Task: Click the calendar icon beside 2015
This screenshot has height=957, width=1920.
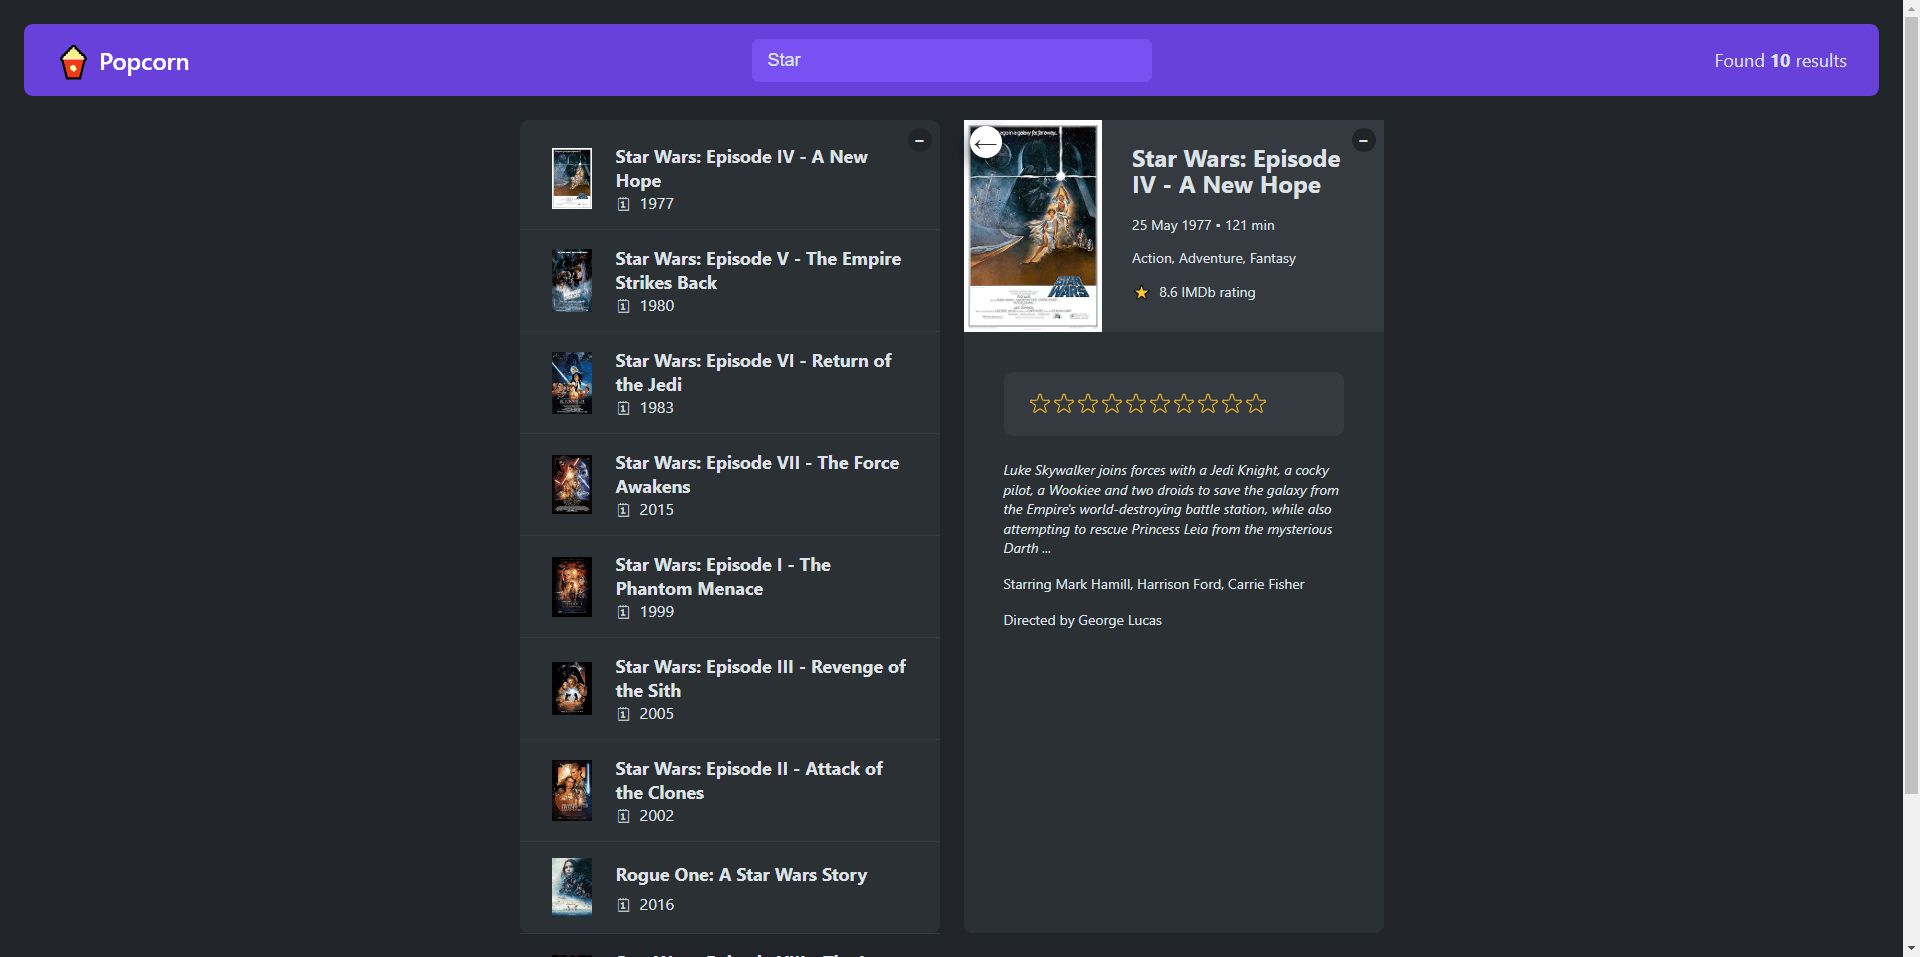Action: pos(623,510)
